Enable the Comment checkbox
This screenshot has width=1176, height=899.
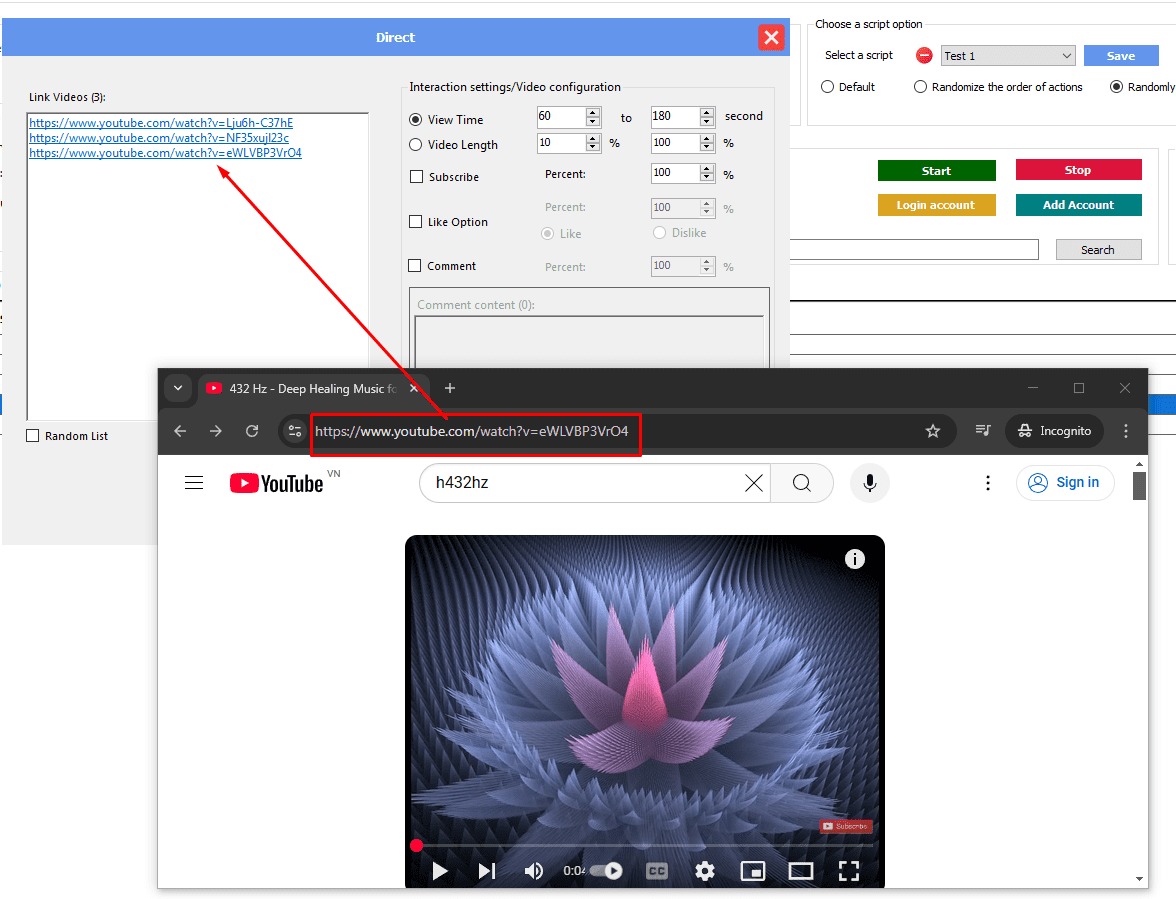pyautogui.click(x=415, y=265)
